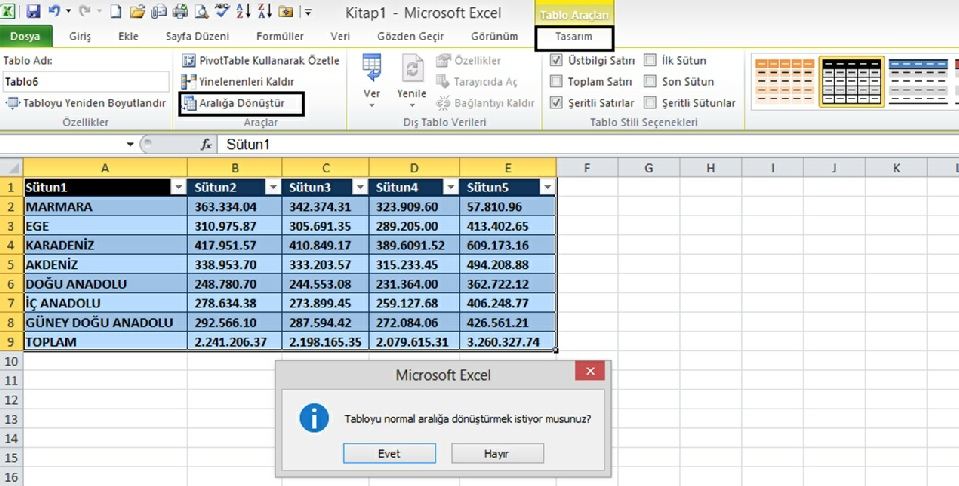Confirm with Evet button
Screen dimensions: 959x486
point(390,454)
